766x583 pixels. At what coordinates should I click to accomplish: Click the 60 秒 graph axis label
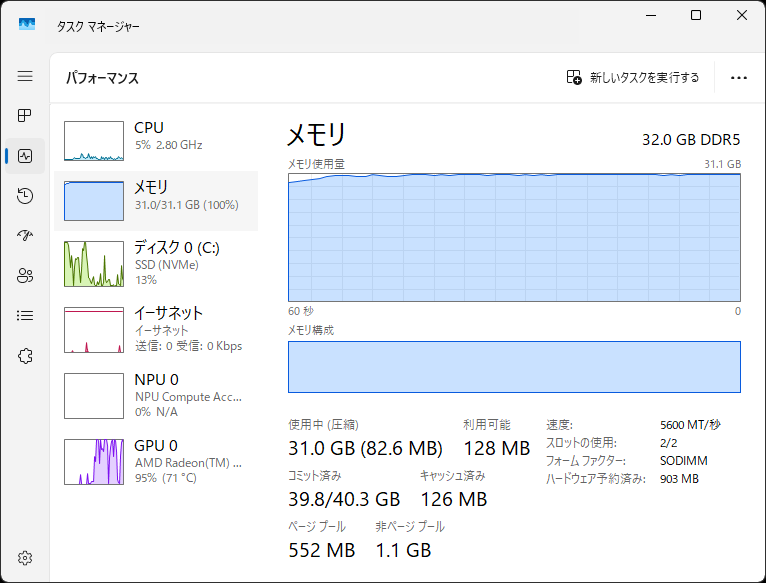[x=301, y=311]
